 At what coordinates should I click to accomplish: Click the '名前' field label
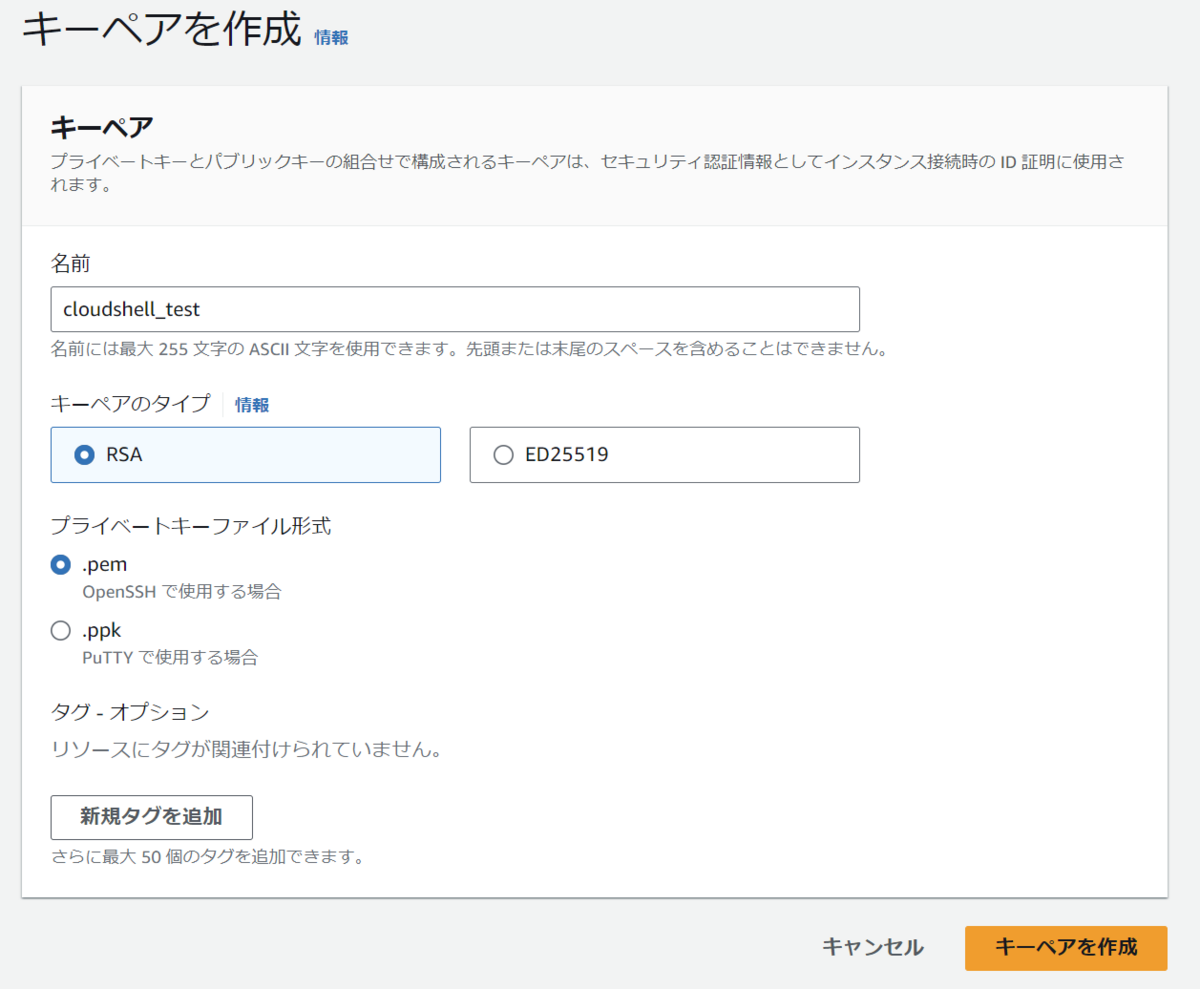pos(71,264)
